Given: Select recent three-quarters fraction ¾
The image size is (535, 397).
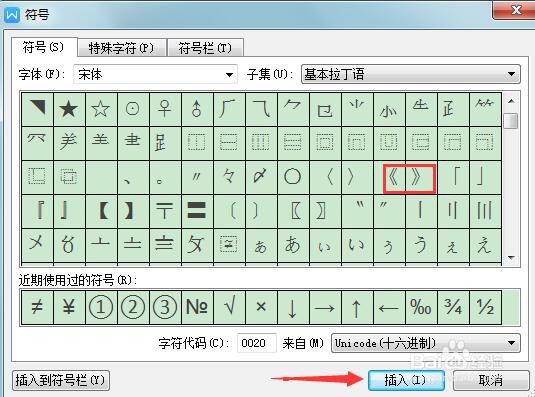Looking at the screenshot, I should click(x=453, y=307).
